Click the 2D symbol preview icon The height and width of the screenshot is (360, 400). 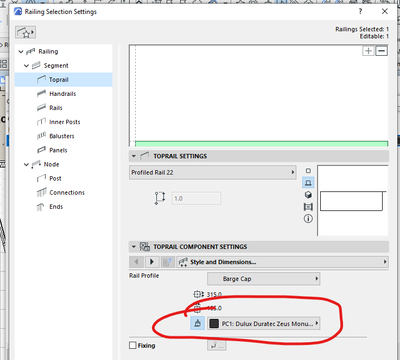[308, 171]
